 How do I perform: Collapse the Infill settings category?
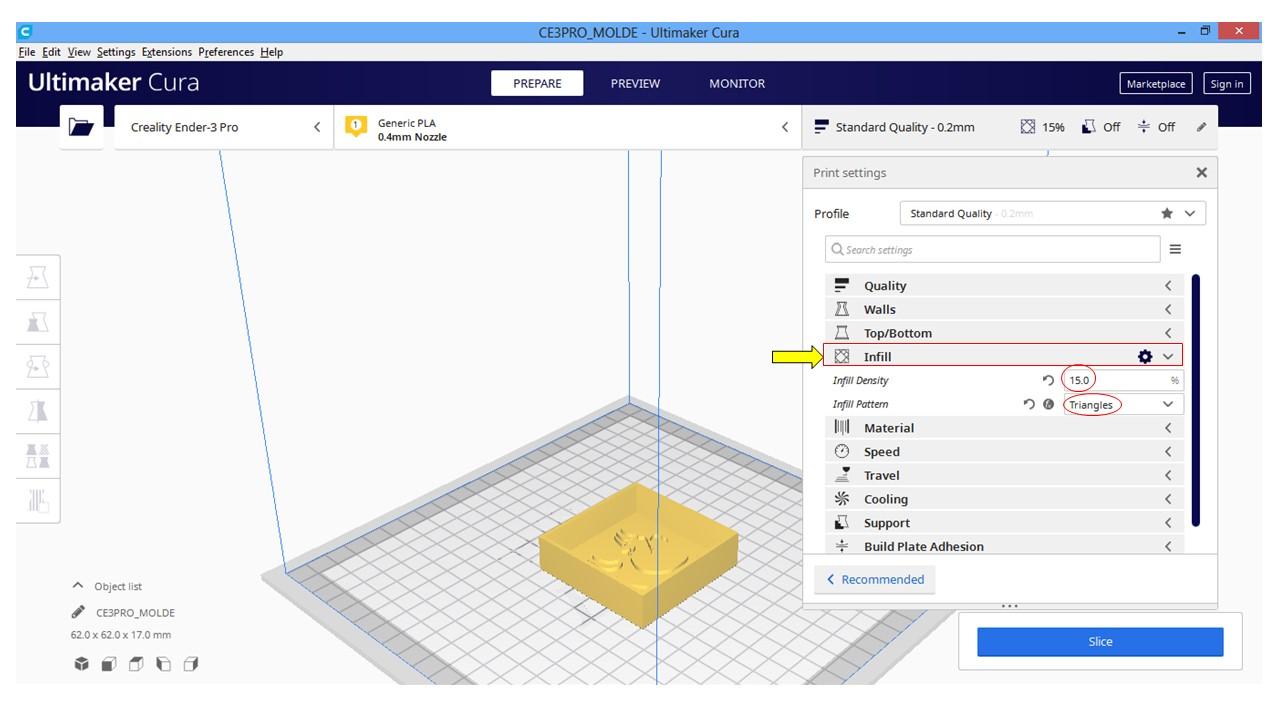pyautogui.click(x=1004, y=356)
